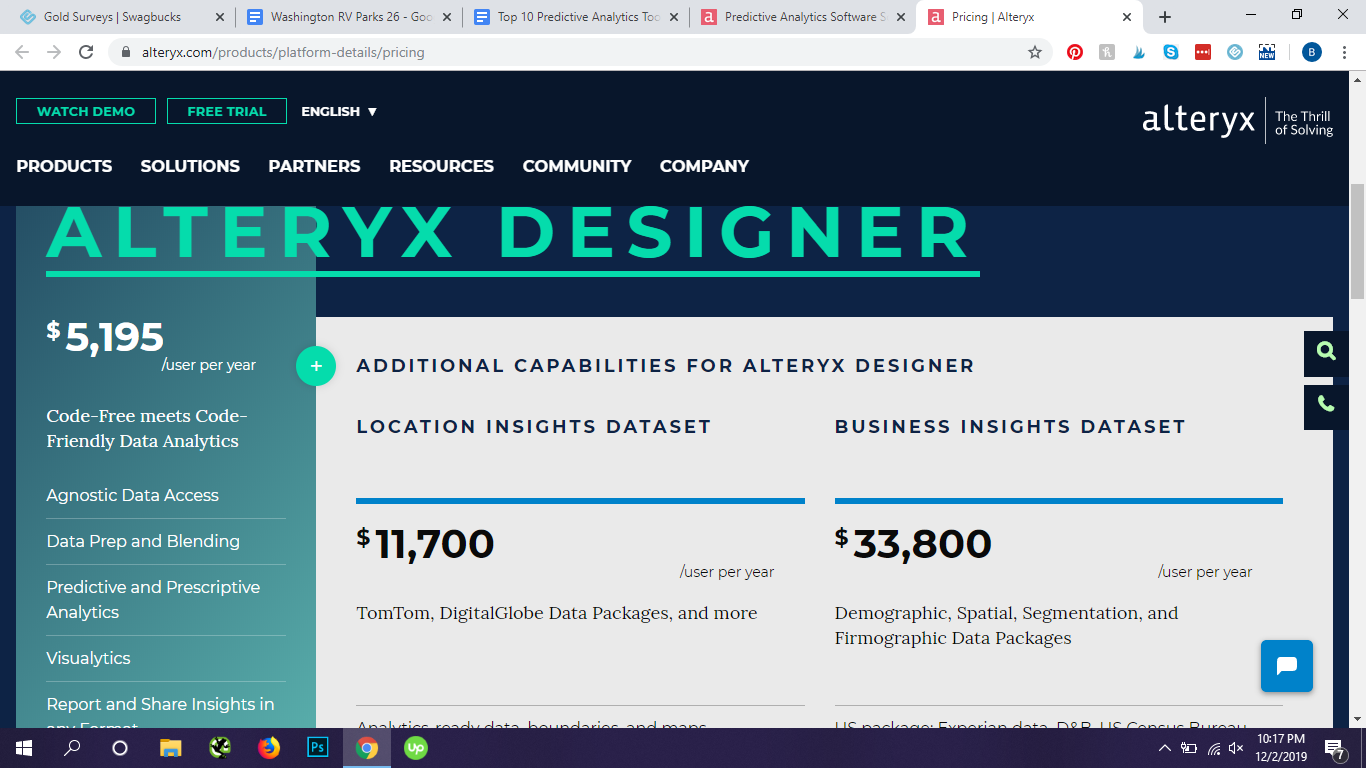This screenshot has height=768, width=1366.
Task: Open the ENGLISH language dropdown
Action: 339,111
